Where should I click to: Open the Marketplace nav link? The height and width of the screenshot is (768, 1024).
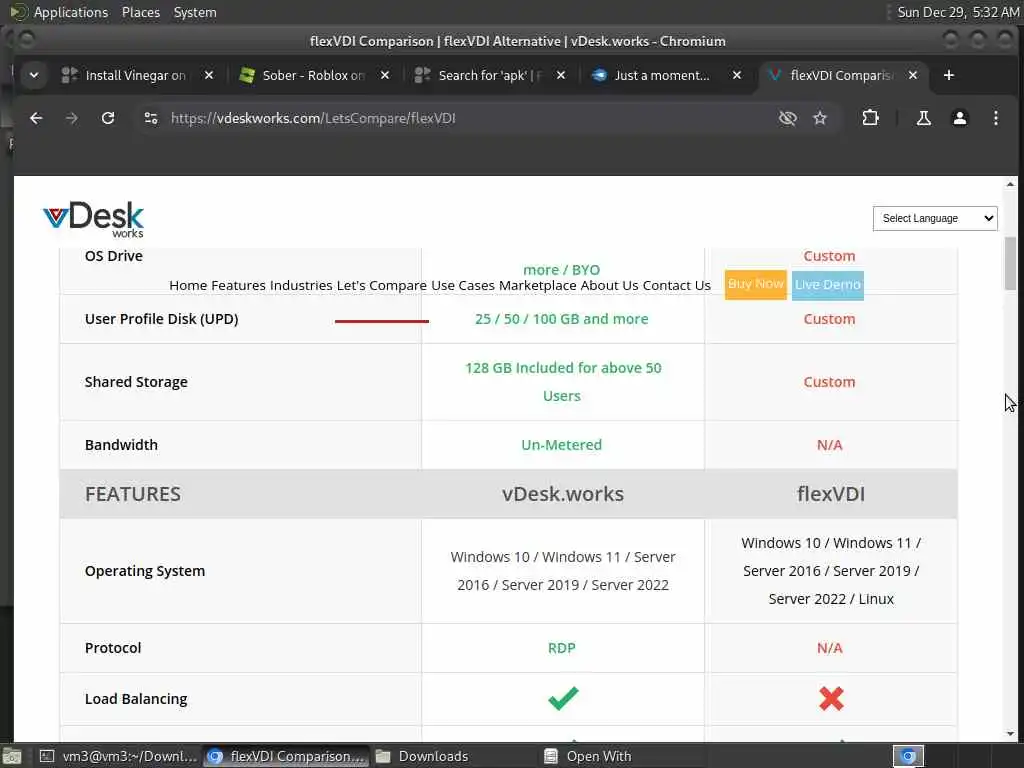coord(537,285)
